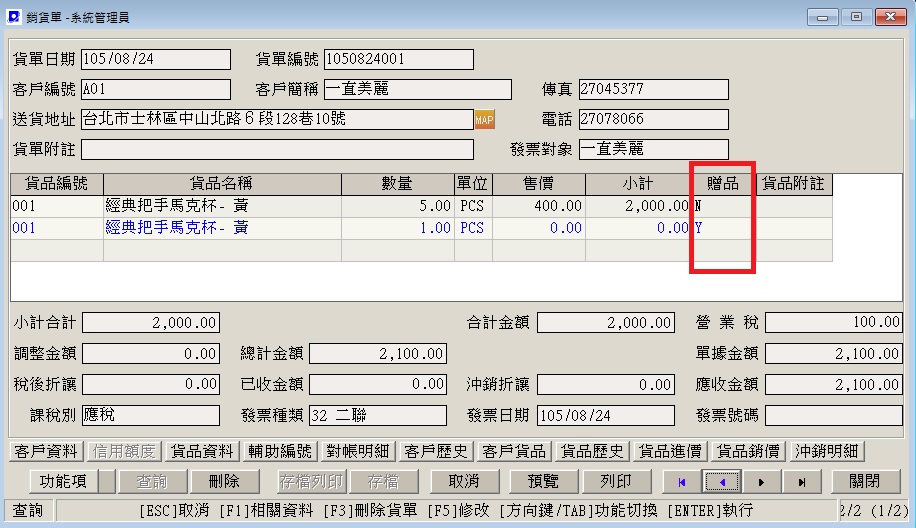Click the 應收金額 field 2,100.00
The image size is (916, 528).
834,384
